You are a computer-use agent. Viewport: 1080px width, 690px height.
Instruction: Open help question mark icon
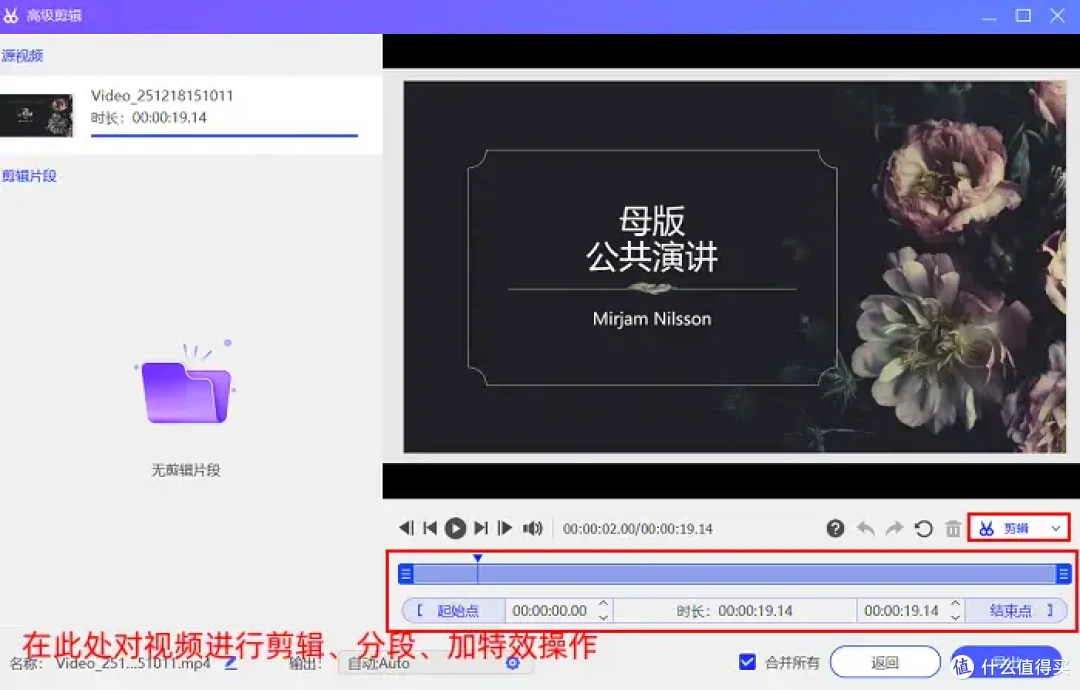[x=835, y=528]
